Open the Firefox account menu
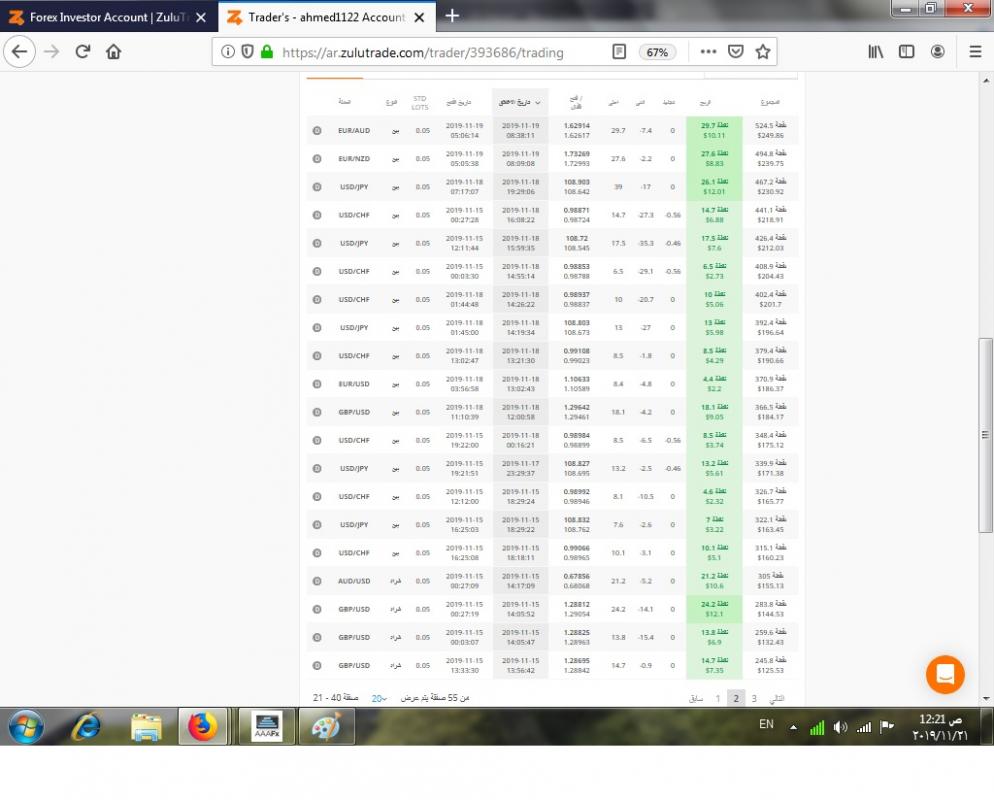Screen dimensions: 994x800 tap(938, 52)
